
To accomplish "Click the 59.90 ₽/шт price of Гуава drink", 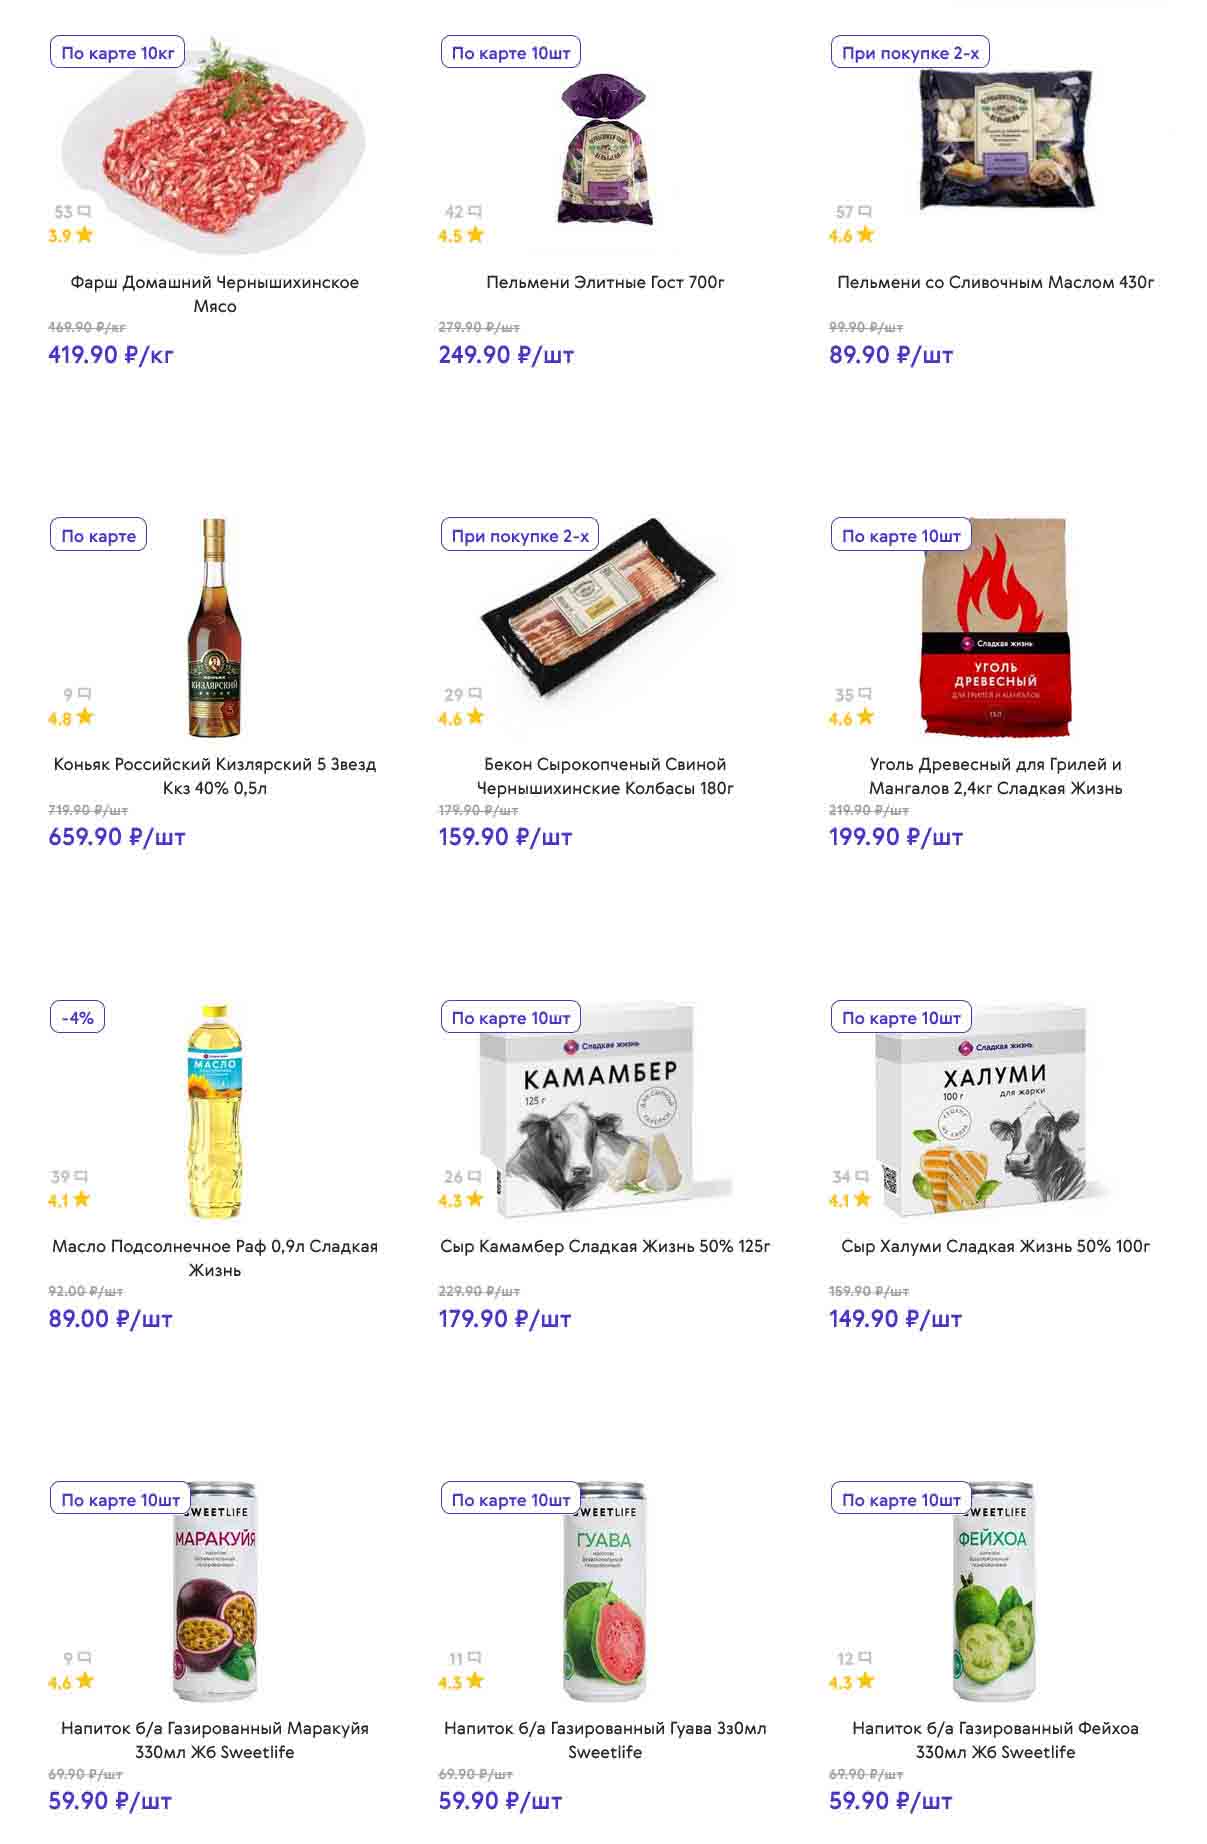I will click(500, 1801).
